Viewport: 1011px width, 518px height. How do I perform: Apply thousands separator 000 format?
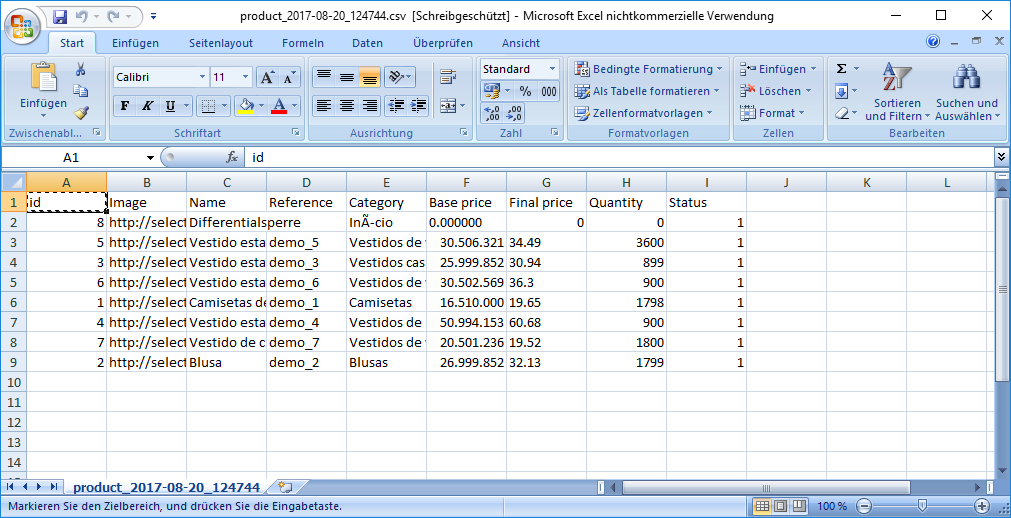548,91
